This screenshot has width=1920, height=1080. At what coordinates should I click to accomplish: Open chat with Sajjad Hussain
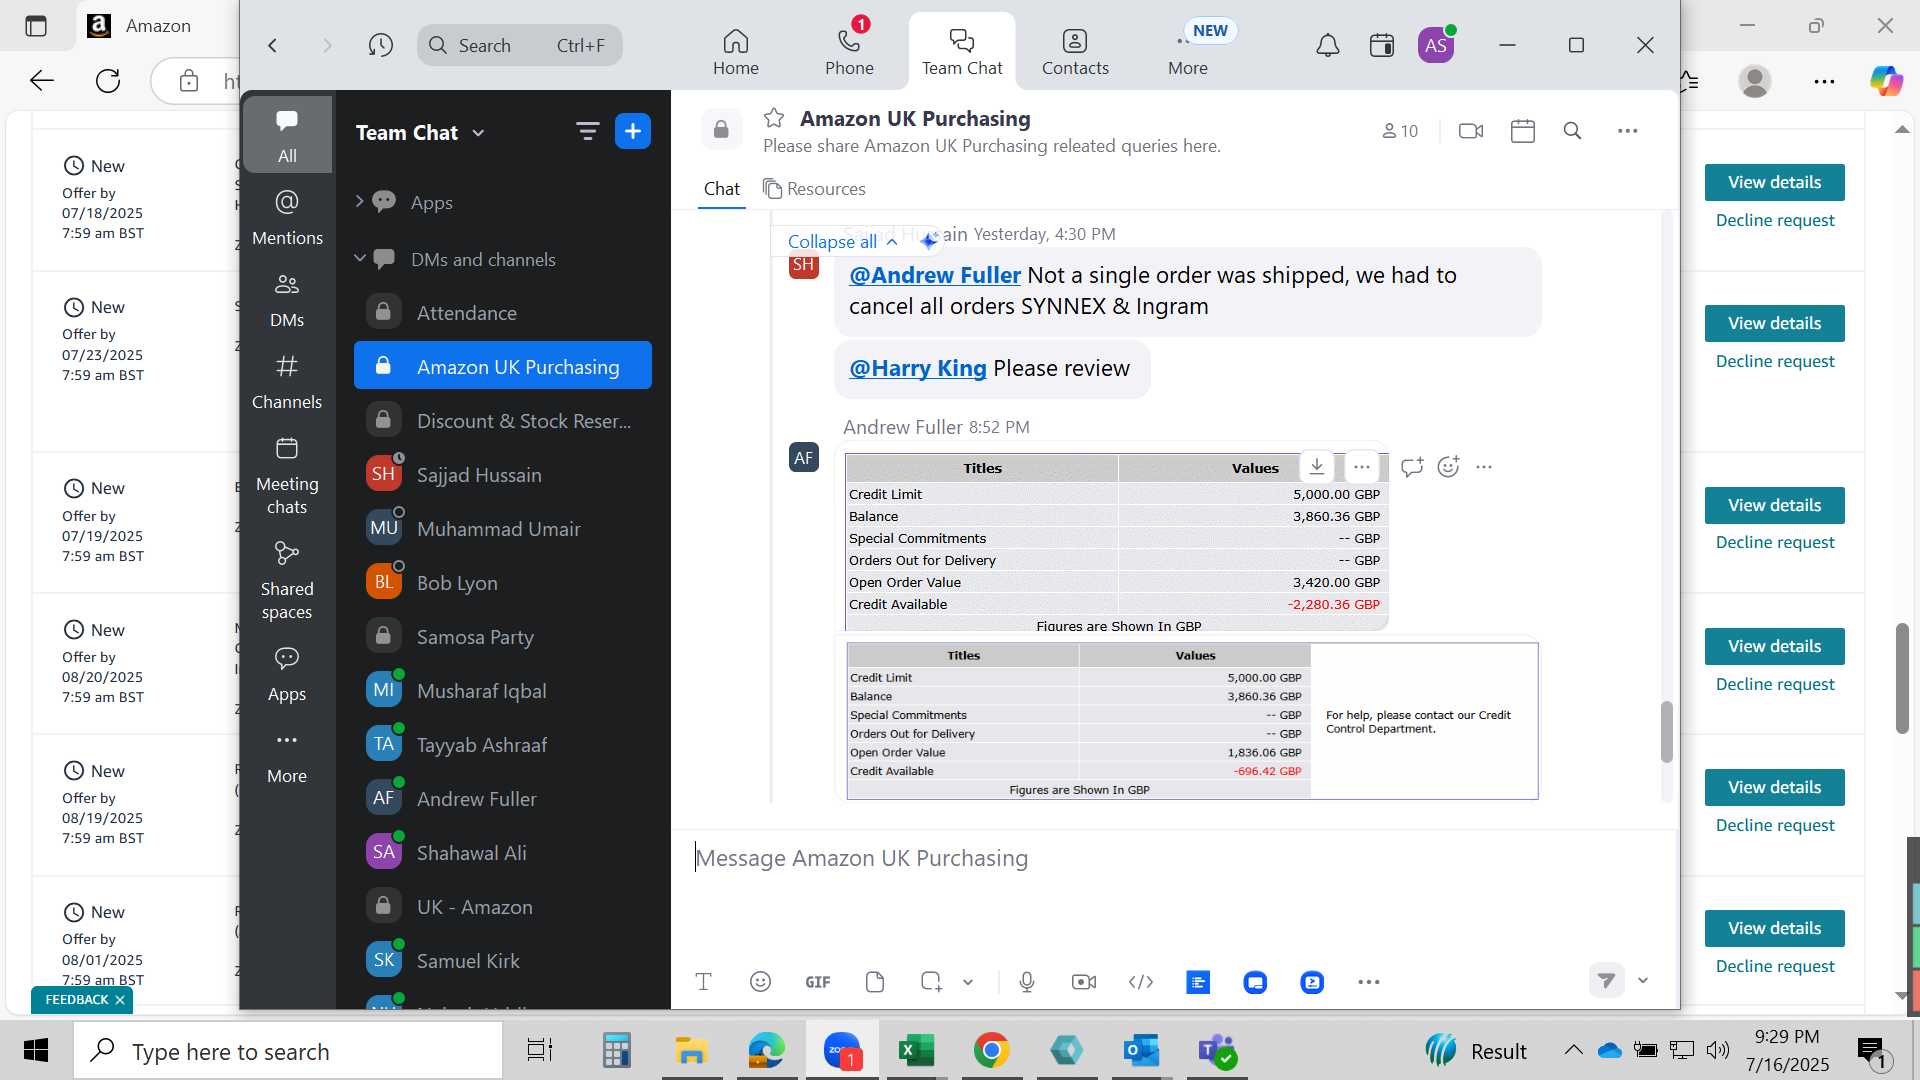click(502, 474)
